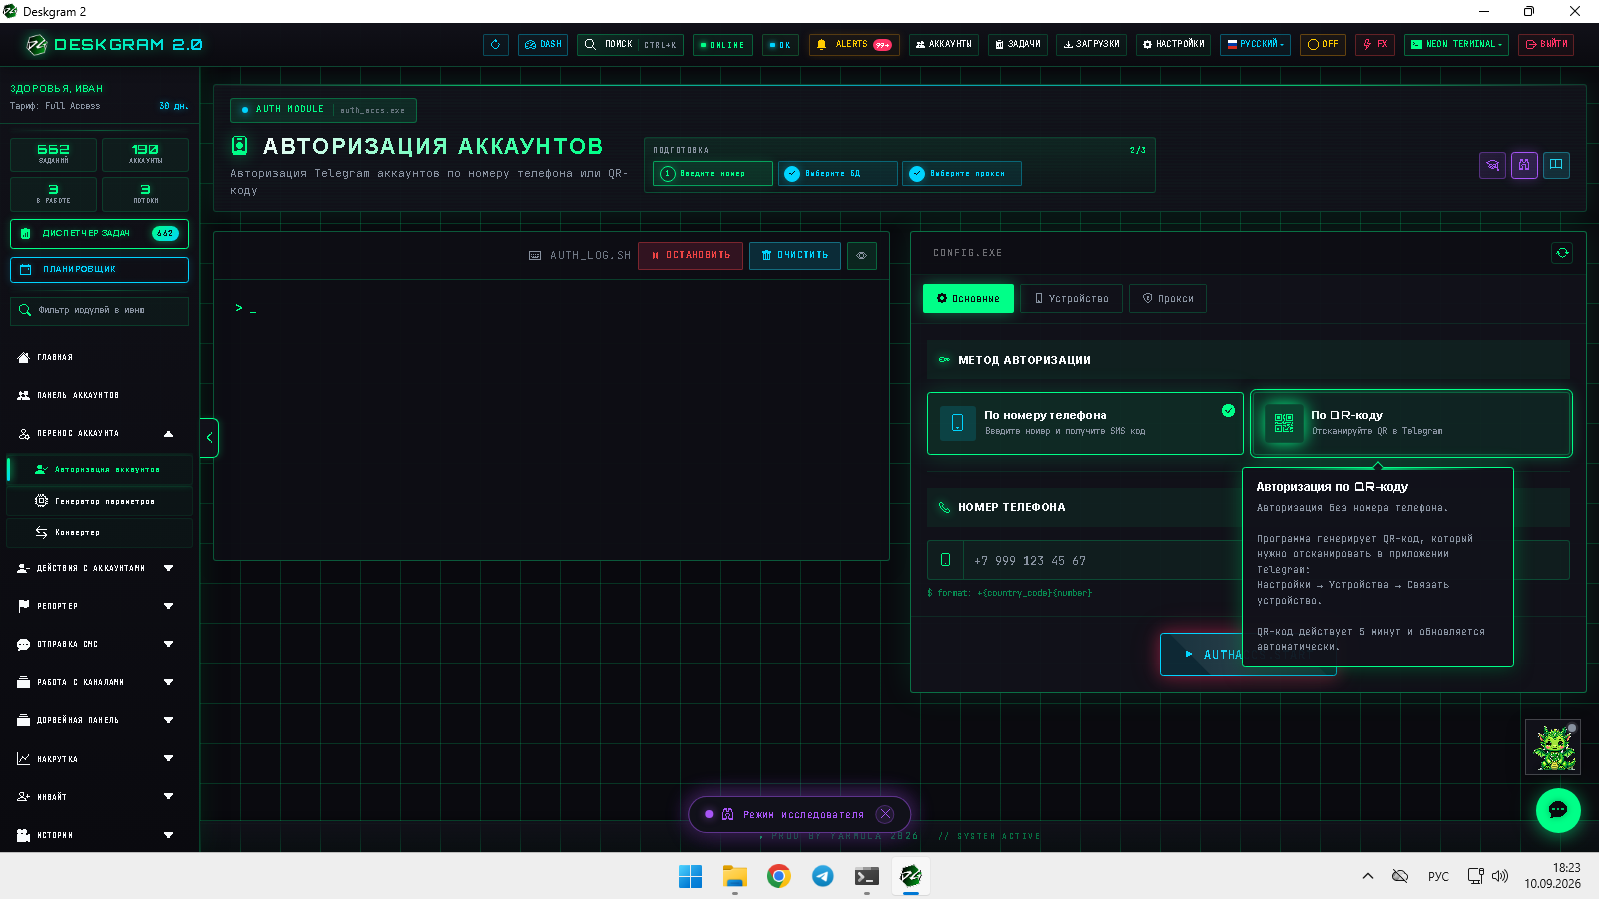The image size is (1599, 899).
Task: Toggle the OFF switch in toolbar
Action: [1323, 45]
